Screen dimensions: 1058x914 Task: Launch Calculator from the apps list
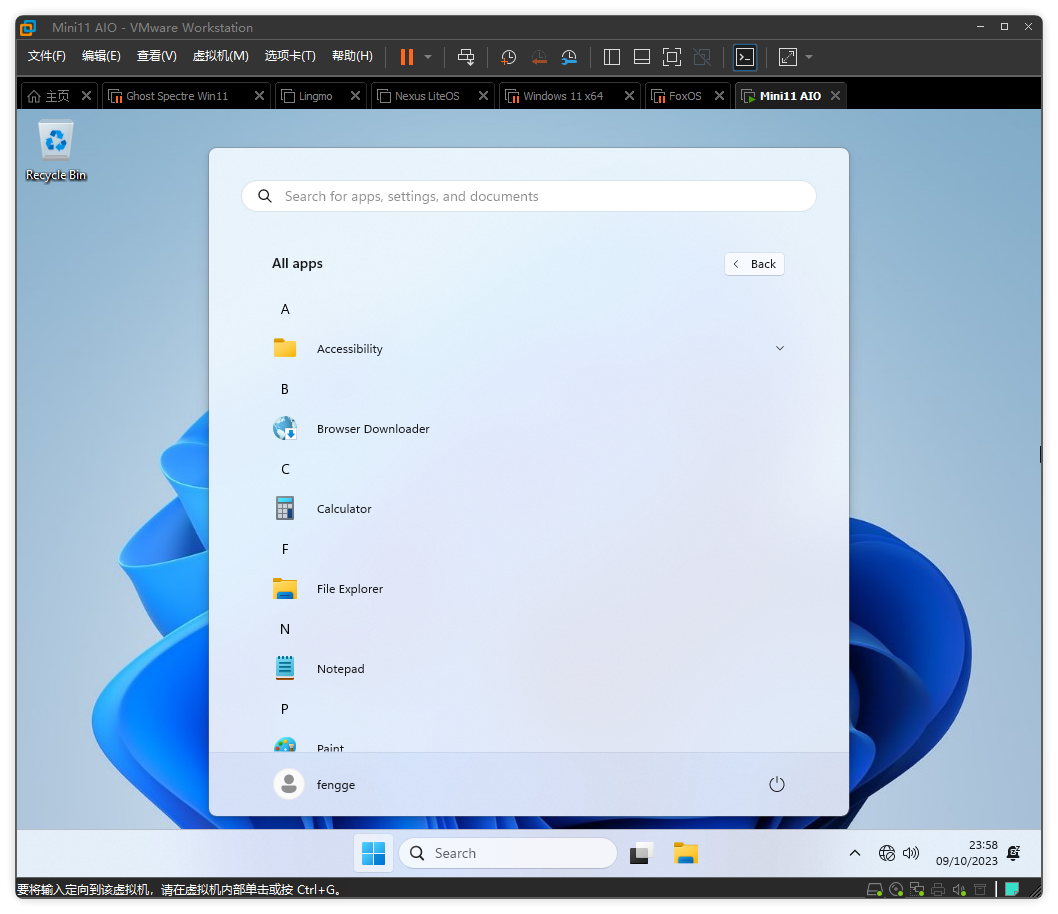tap(528, 509)
